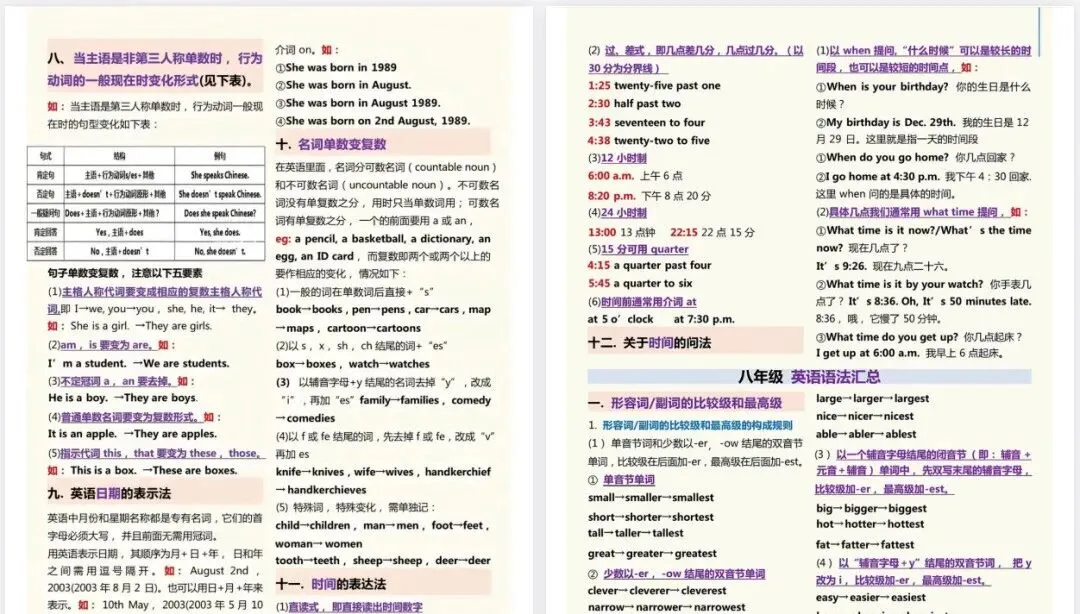Select the question '③When do you go home?'
Image resolution: width=1080 pixels, height=614 pixels.
point(882,157)
